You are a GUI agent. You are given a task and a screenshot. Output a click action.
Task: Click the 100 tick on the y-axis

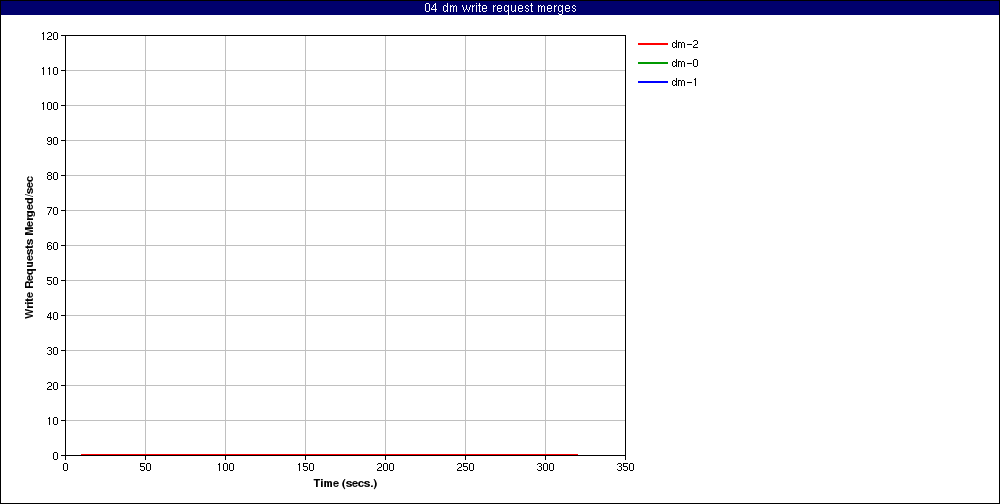click(x=50, y=106)
